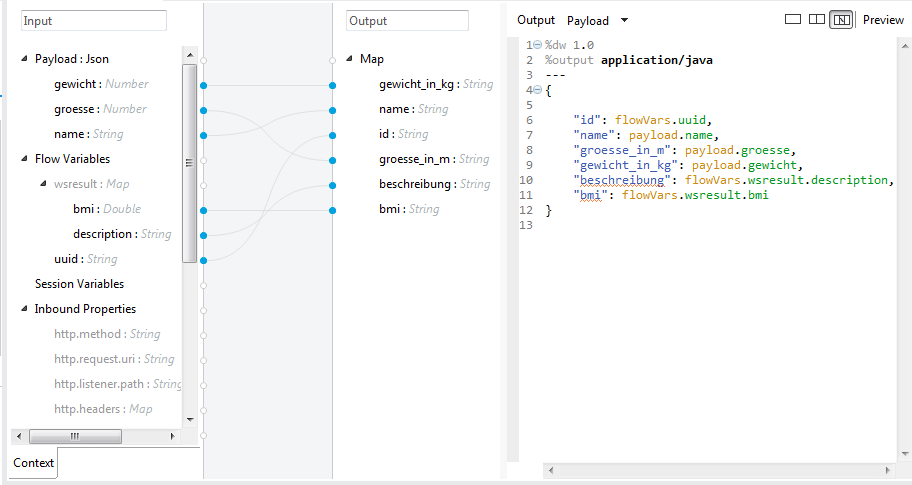Click the input tree horizontal scrollbar thumb

[74, 437]
